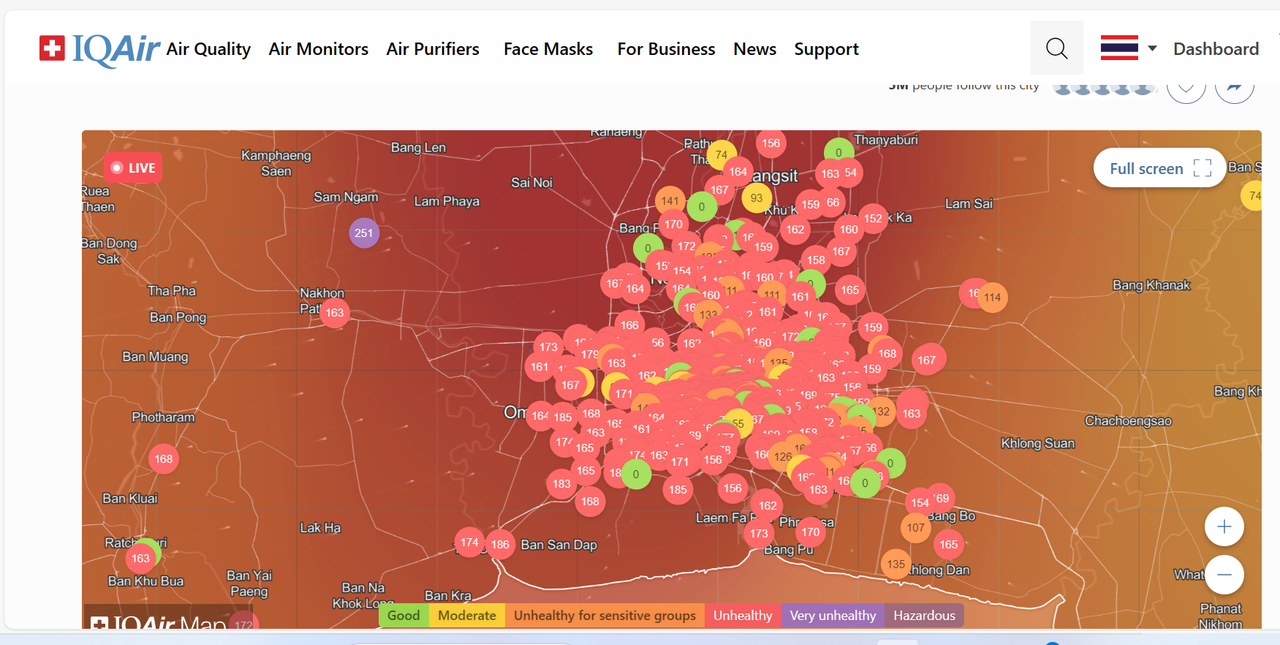This screenshot has width=1280, height=645.
Task: Select the 174 marker near Ban San Dap
Action: [x=469, y=542]
